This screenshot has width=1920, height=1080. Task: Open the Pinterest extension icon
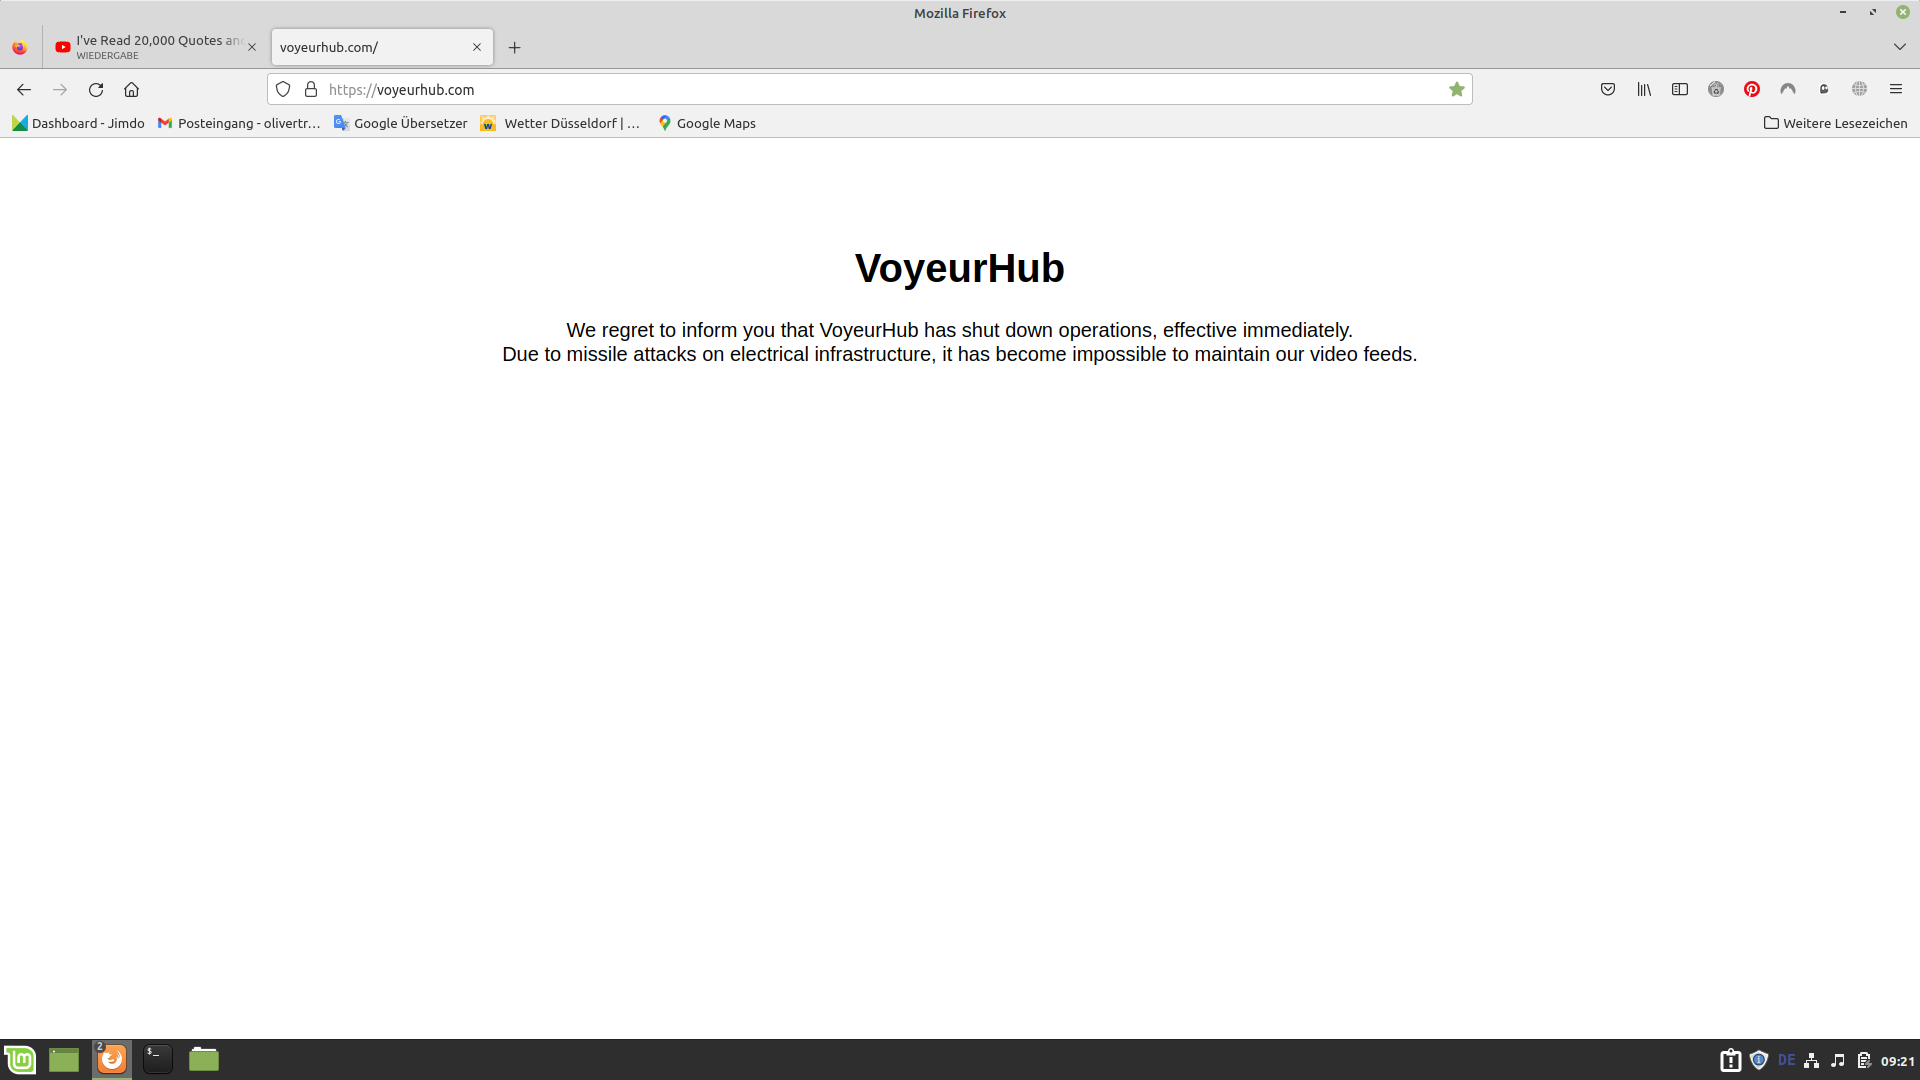point(1751,89)
